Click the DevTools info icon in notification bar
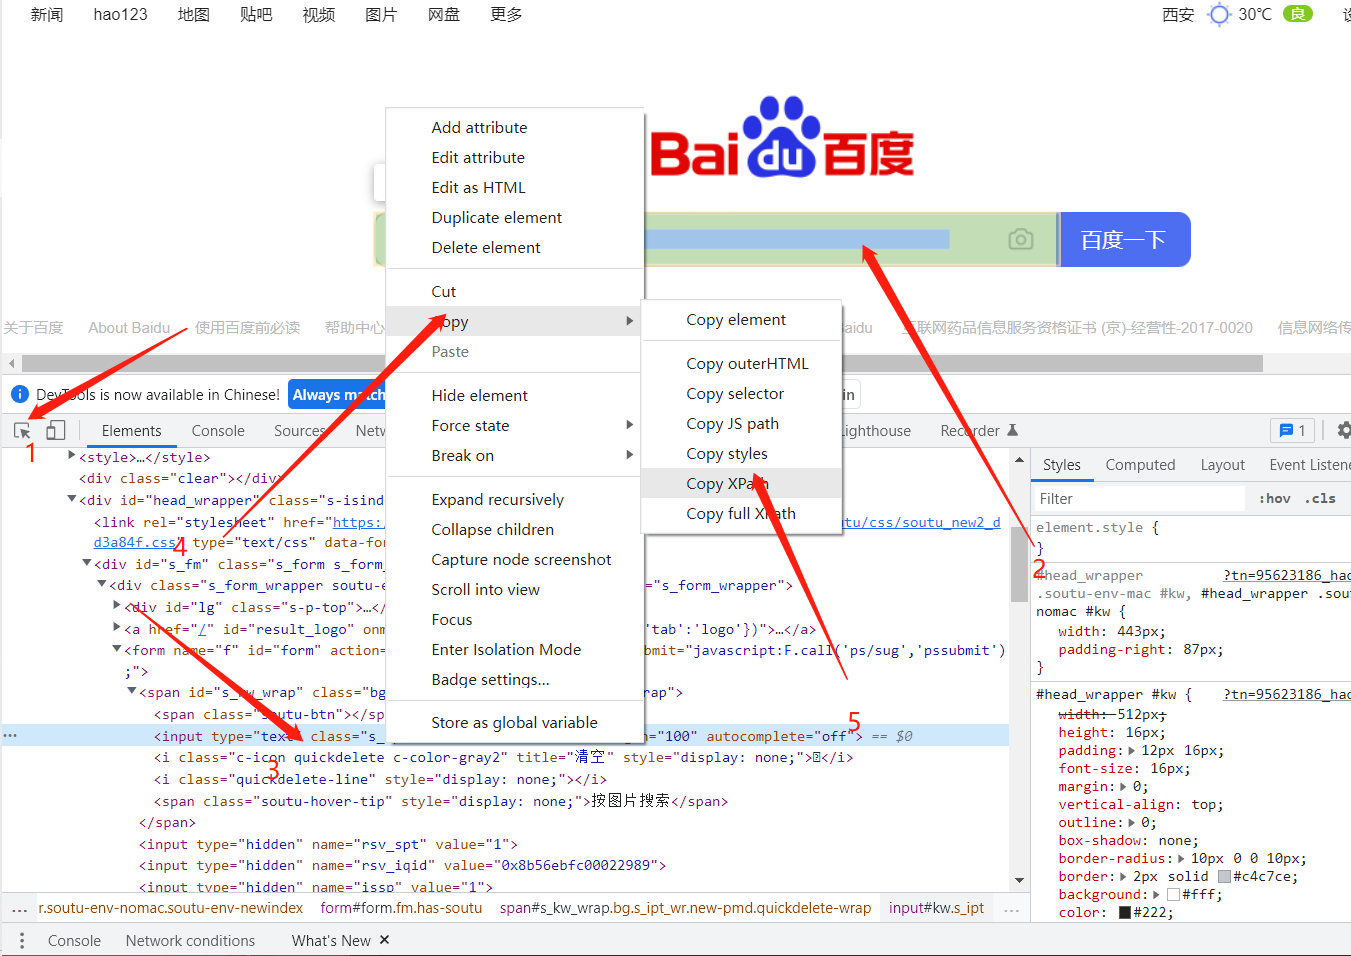Screen dimensions: 1351x956 (x=19, y=395)
